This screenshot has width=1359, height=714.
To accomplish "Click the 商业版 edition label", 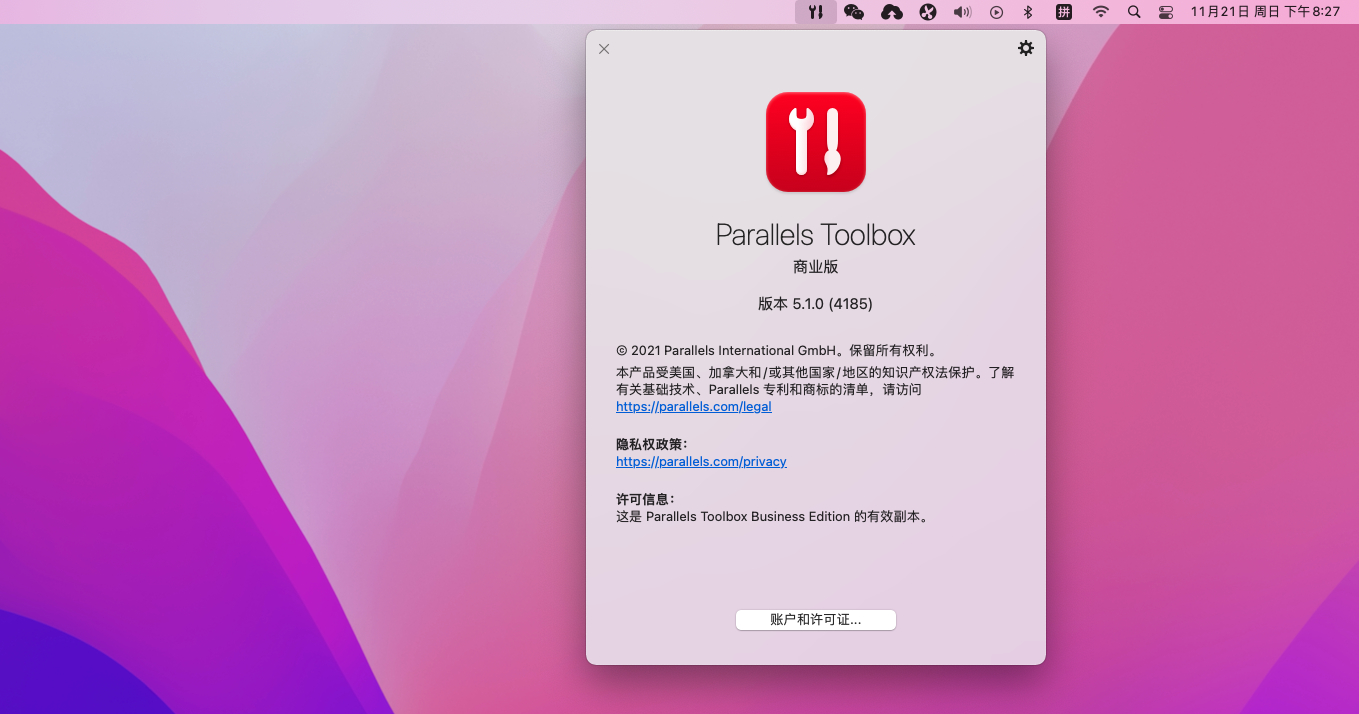I will click(815, 266).
